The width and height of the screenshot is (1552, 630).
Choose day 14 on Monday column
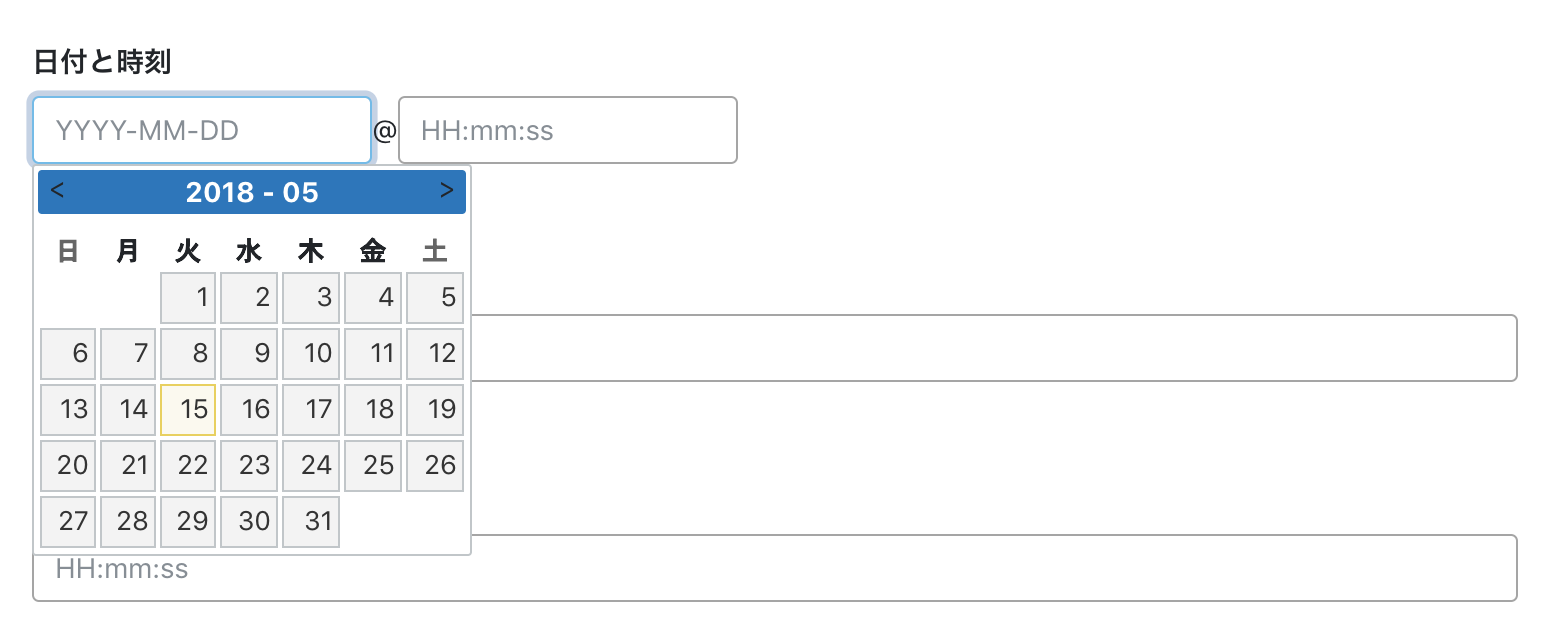pos(128,410)
